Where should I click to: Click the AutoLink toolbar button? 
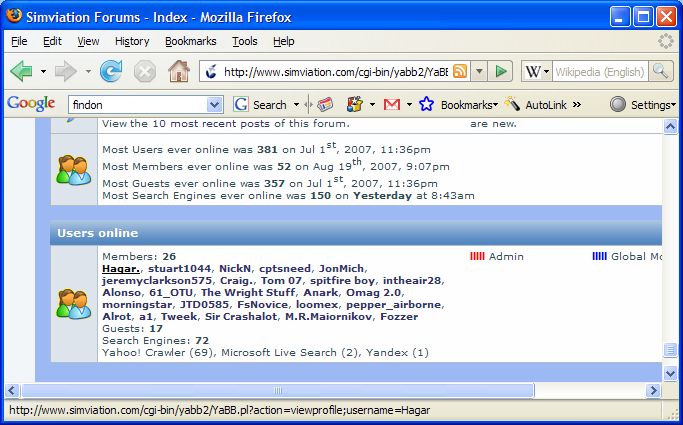(x=535, y=104)
